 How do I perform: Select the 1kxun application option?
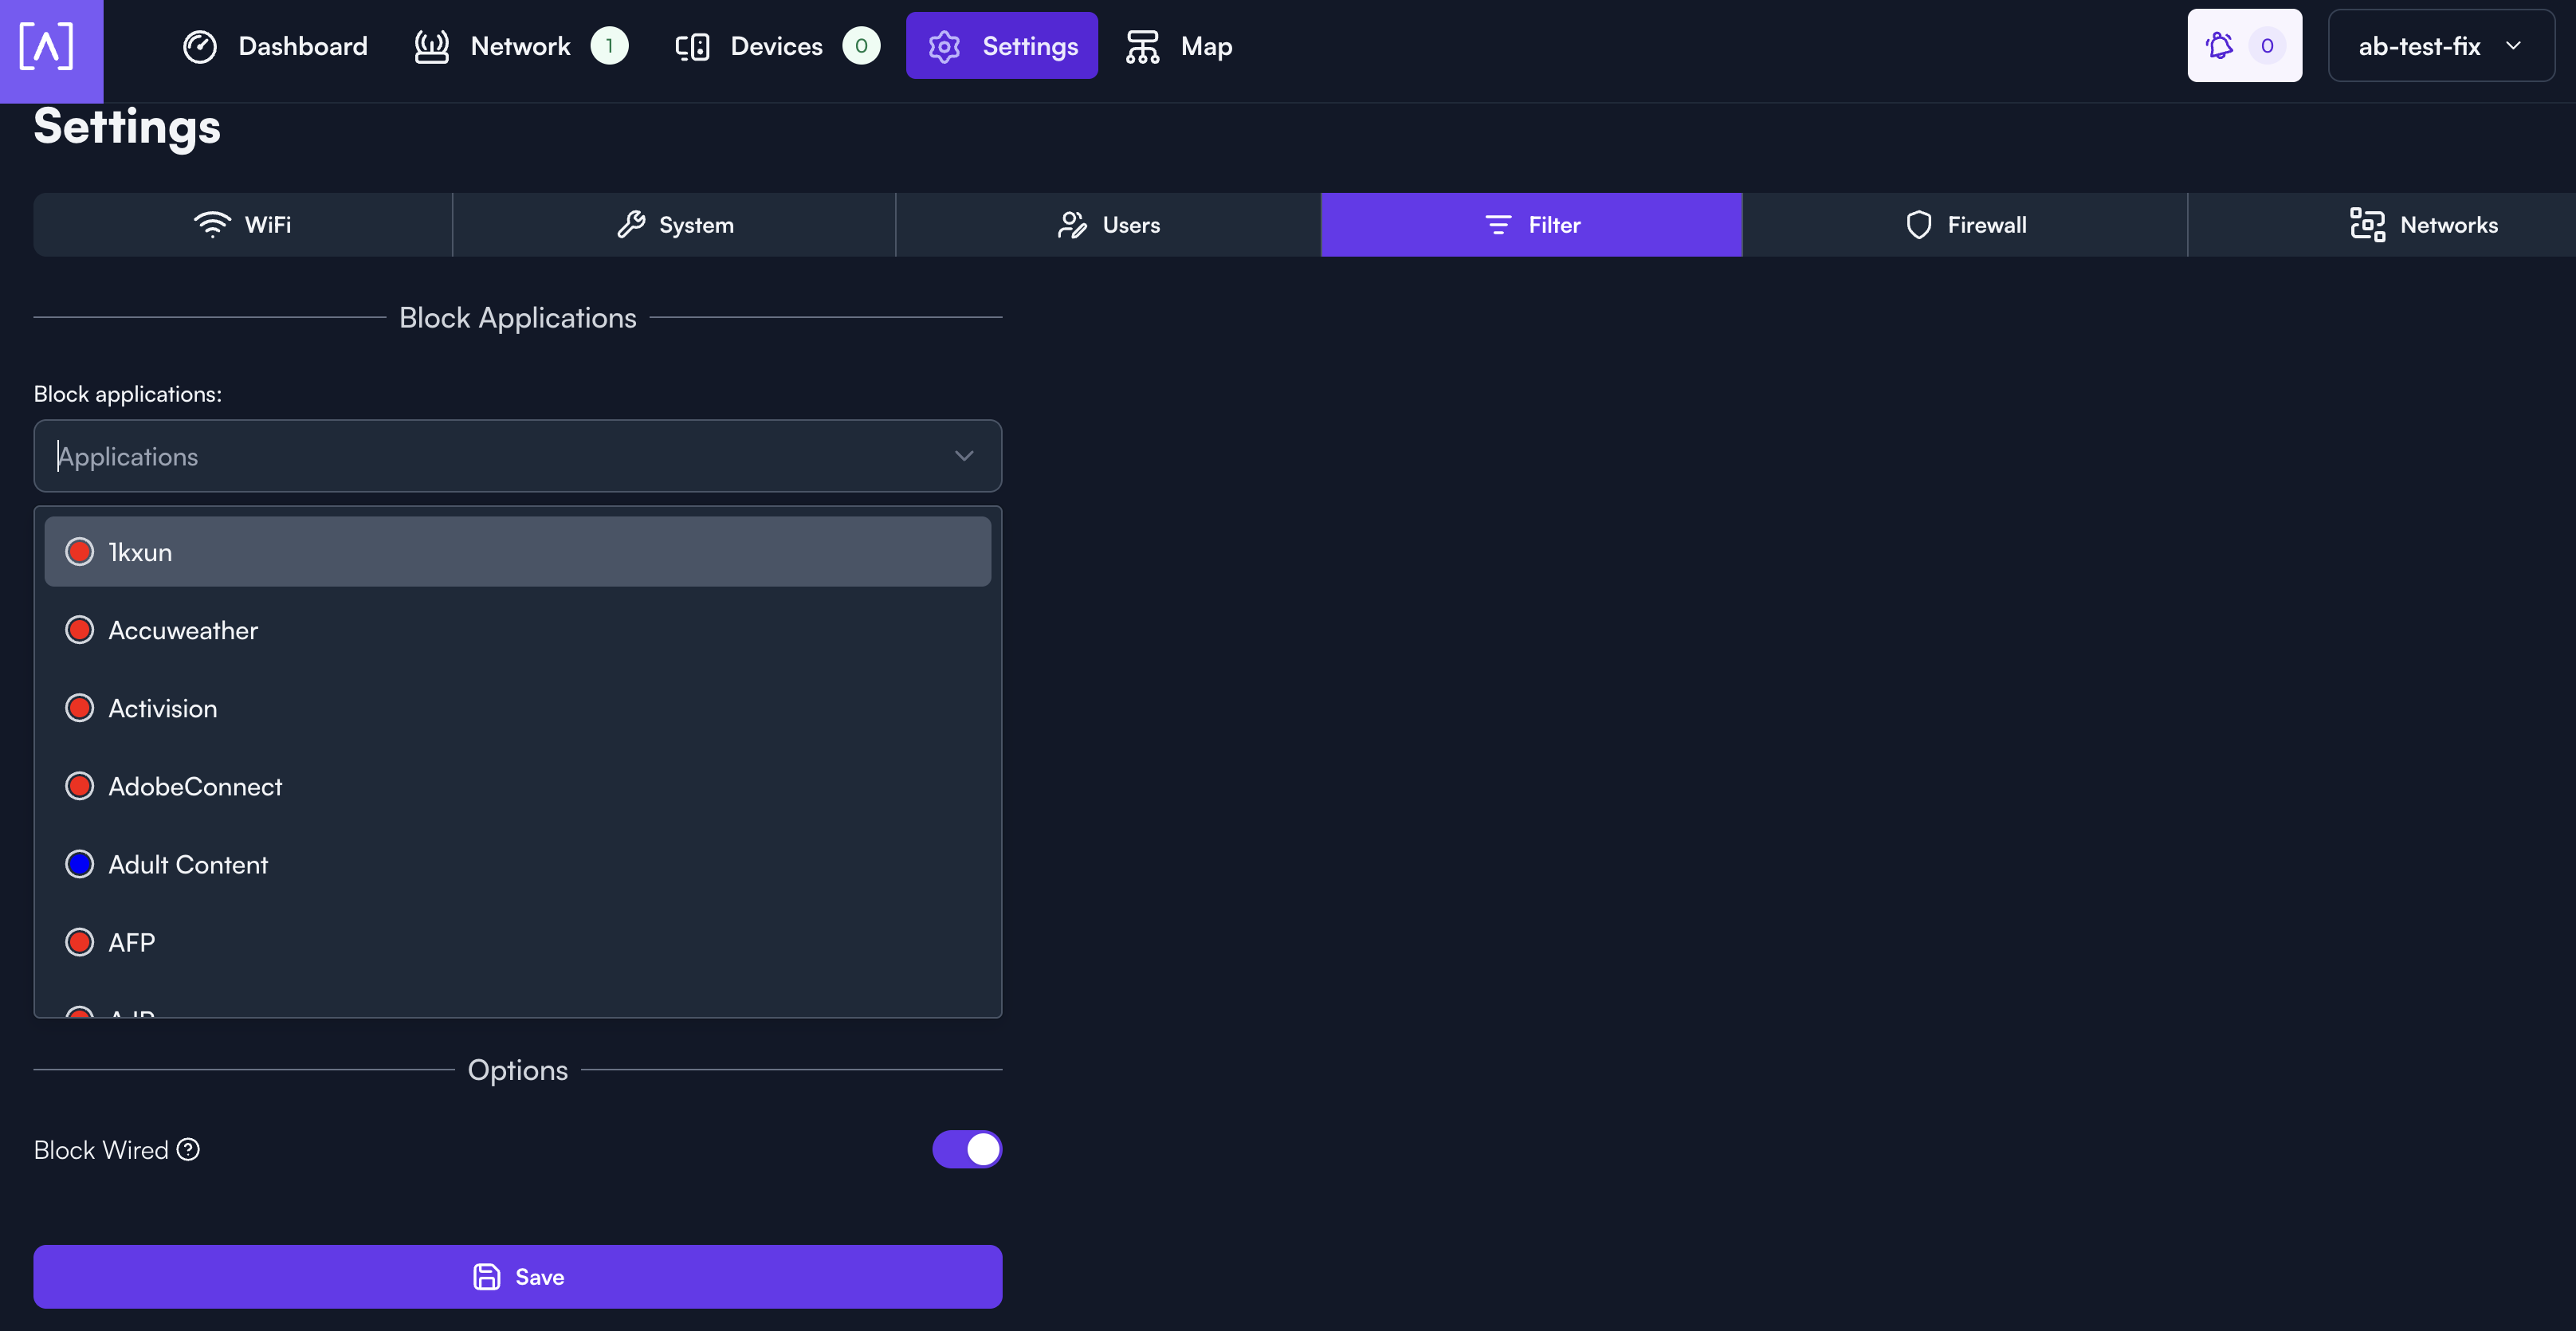tap(517, 552)
